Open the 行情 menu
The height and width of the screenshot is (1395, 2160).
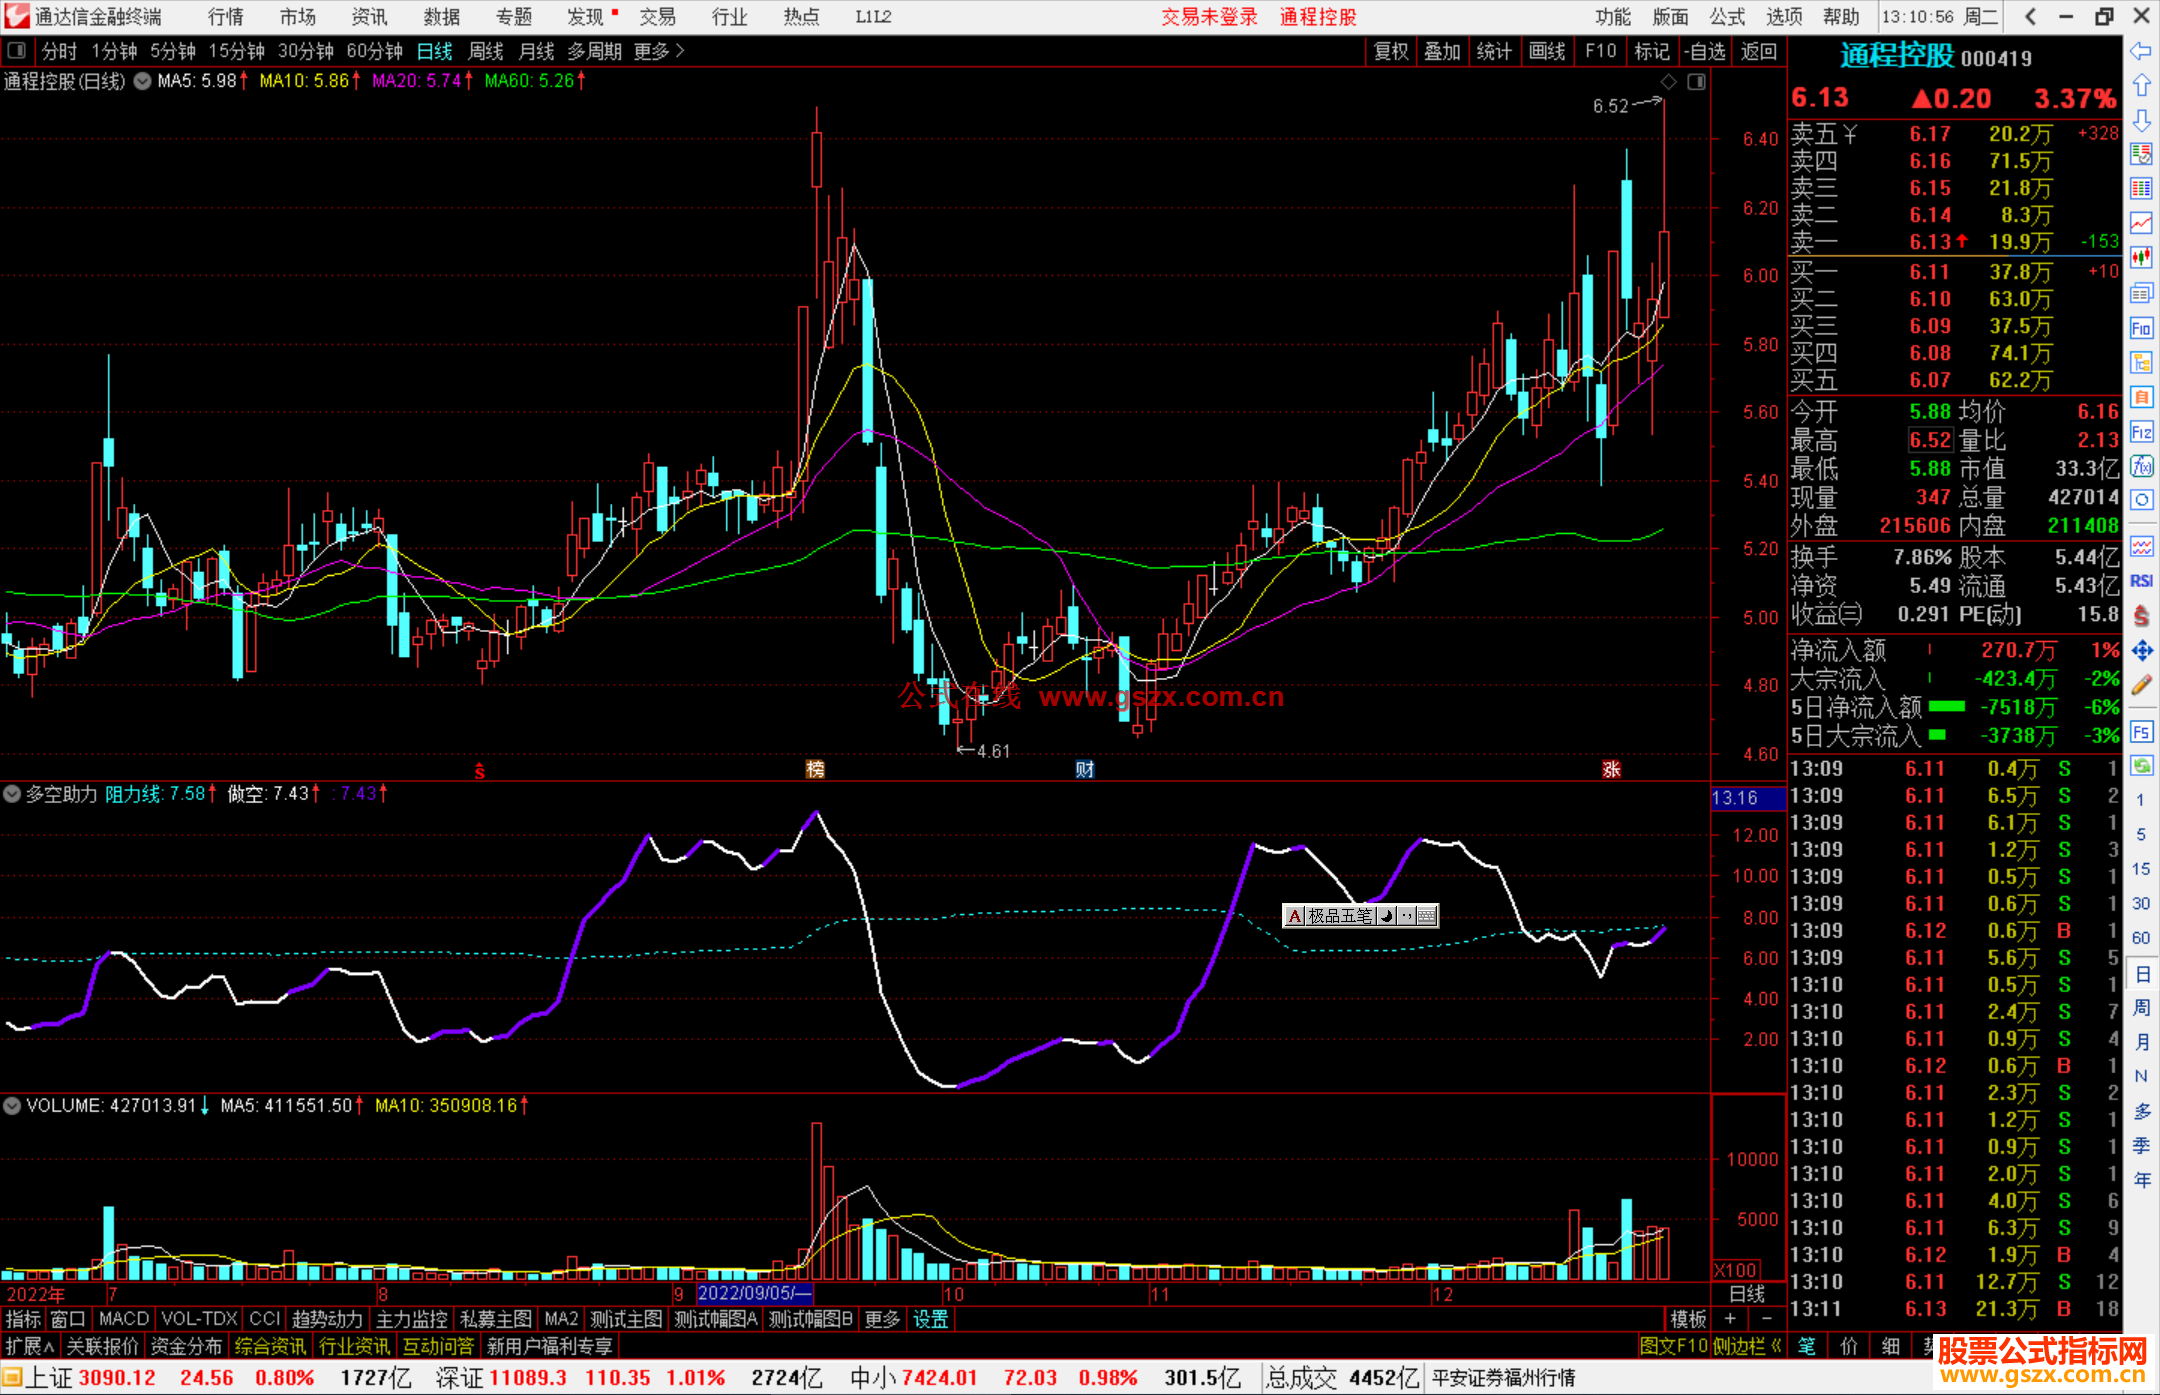[x=225, y=17]
